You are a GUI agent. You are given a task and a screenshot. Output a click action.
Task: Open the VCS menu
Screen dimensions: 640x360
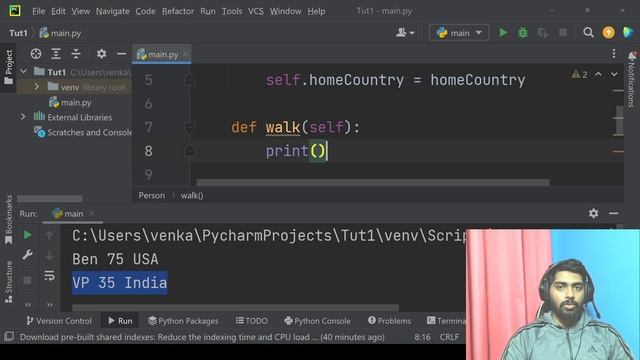click(x=256, y=11)
